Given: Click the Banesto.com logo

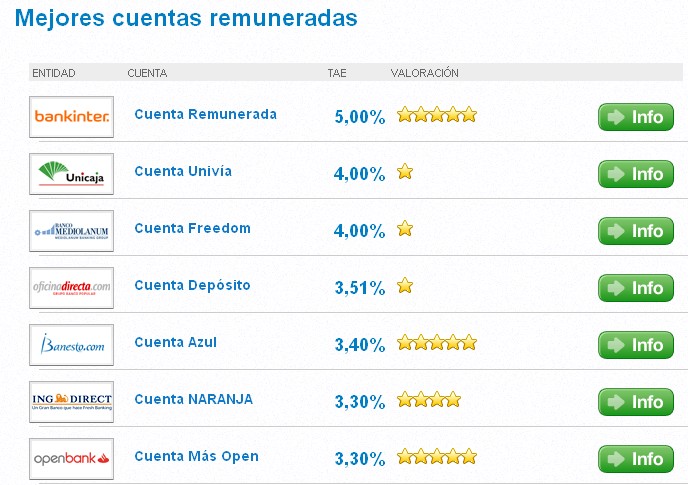Looking at the screenshot, I should (x=72, y=344).
